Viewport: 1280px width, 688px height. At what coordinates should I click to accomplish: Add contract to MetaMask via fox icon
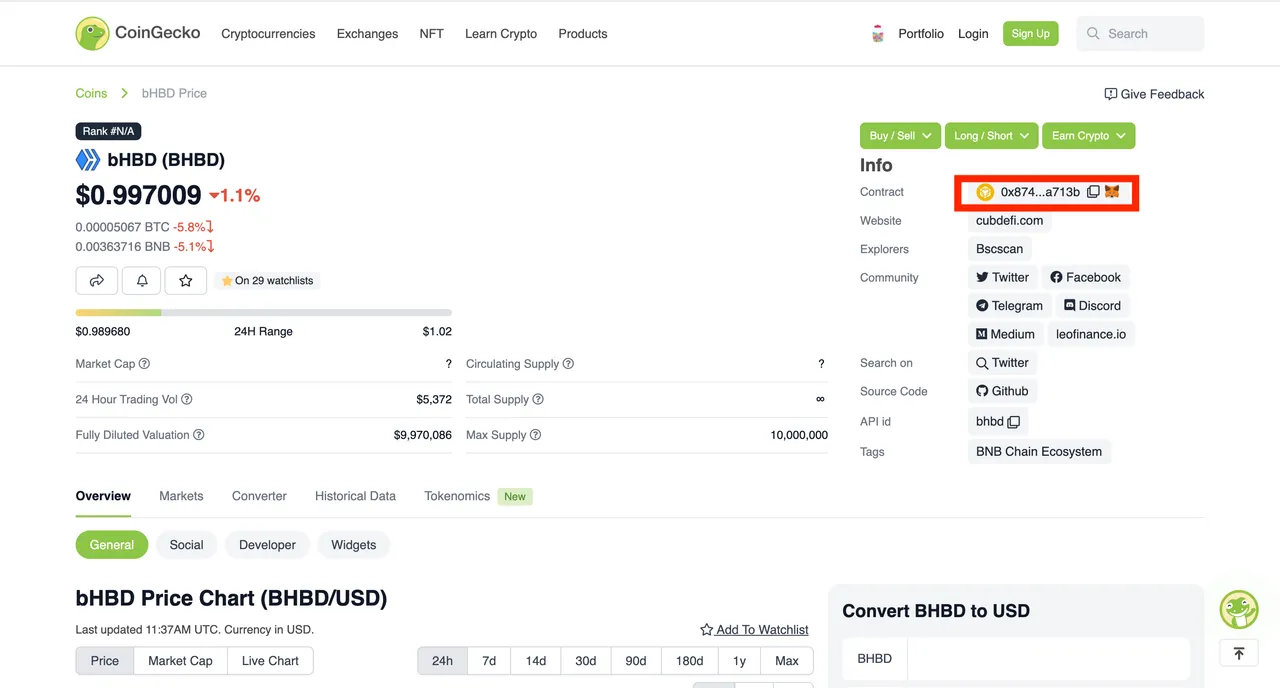click(1112, 191)
